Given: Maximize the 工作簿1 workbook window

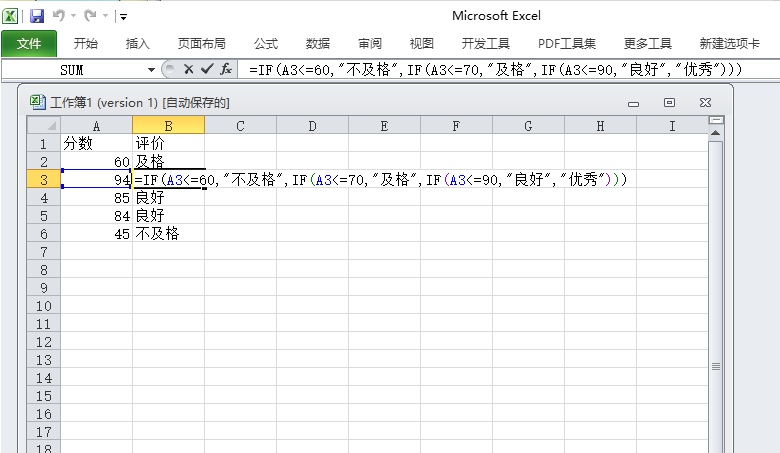Looking at the screenshot, I should coord(670,102).
